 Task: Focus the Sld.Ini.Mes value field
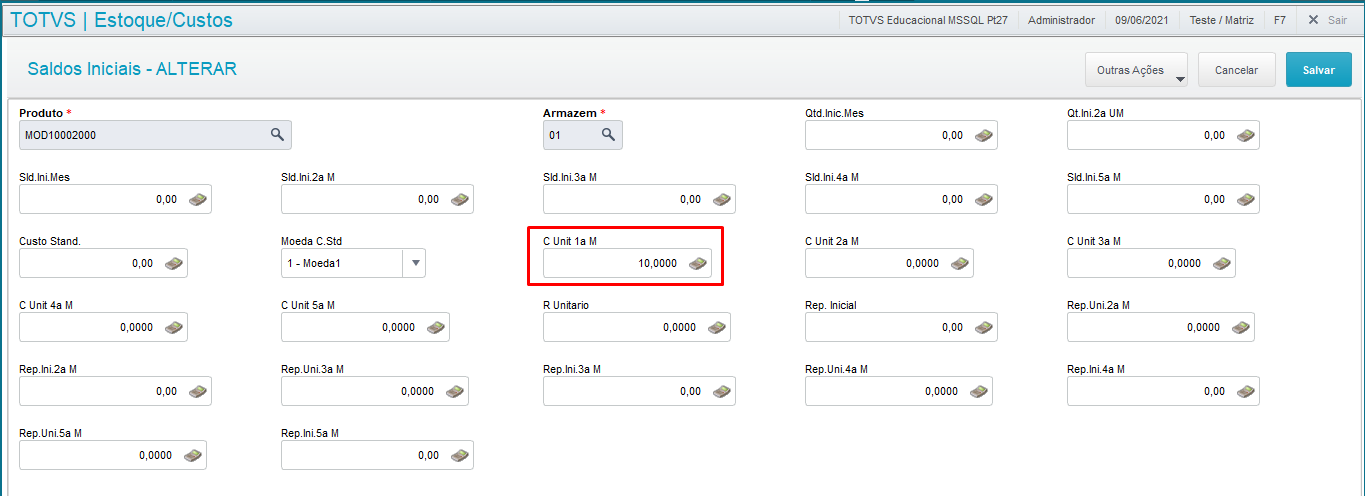[x=115, y=199]
